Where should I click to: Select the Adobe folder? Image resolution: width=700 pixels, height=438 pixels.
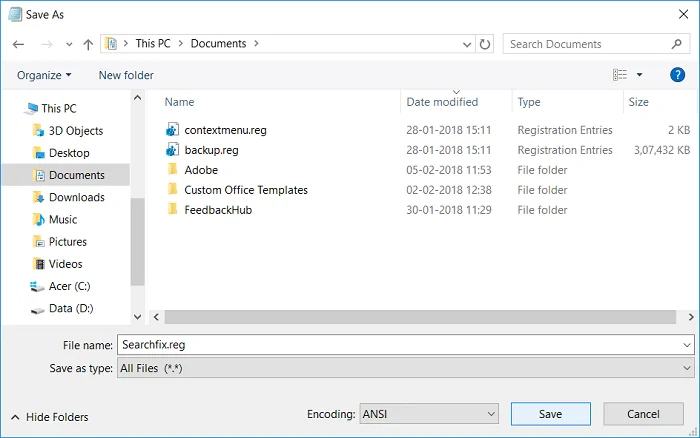click(x=201, y=170)
